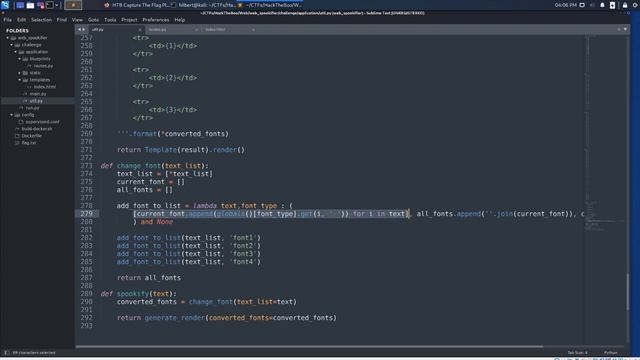Expand the static folder

coord(20,73)
